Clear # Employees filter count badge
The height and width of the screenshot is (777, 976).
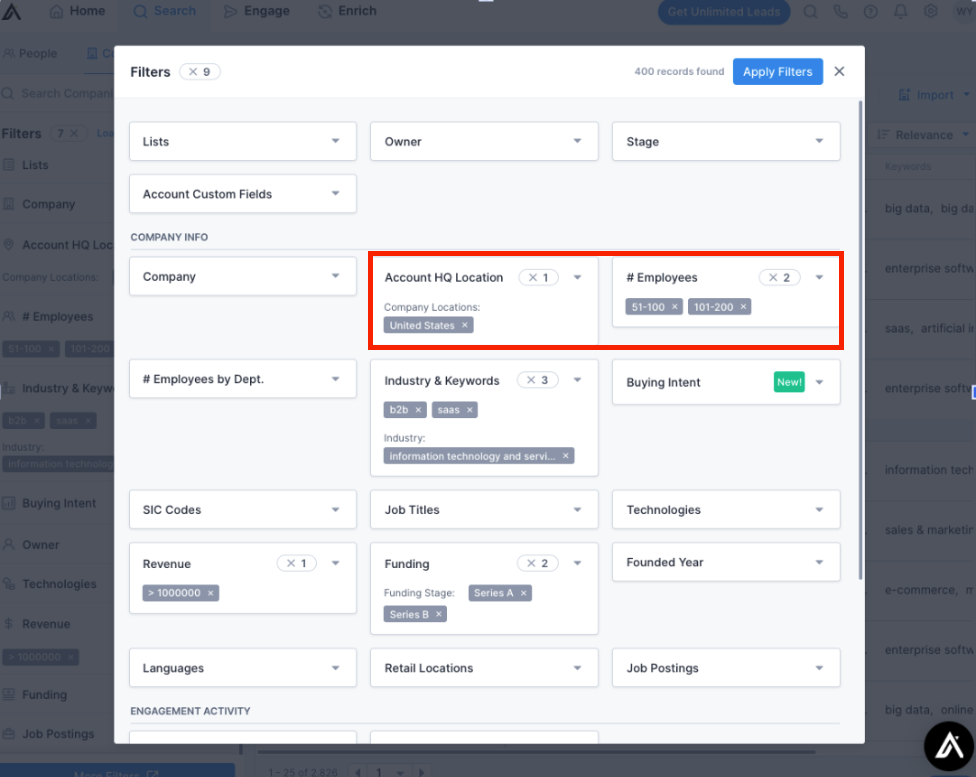coord(779,278)
